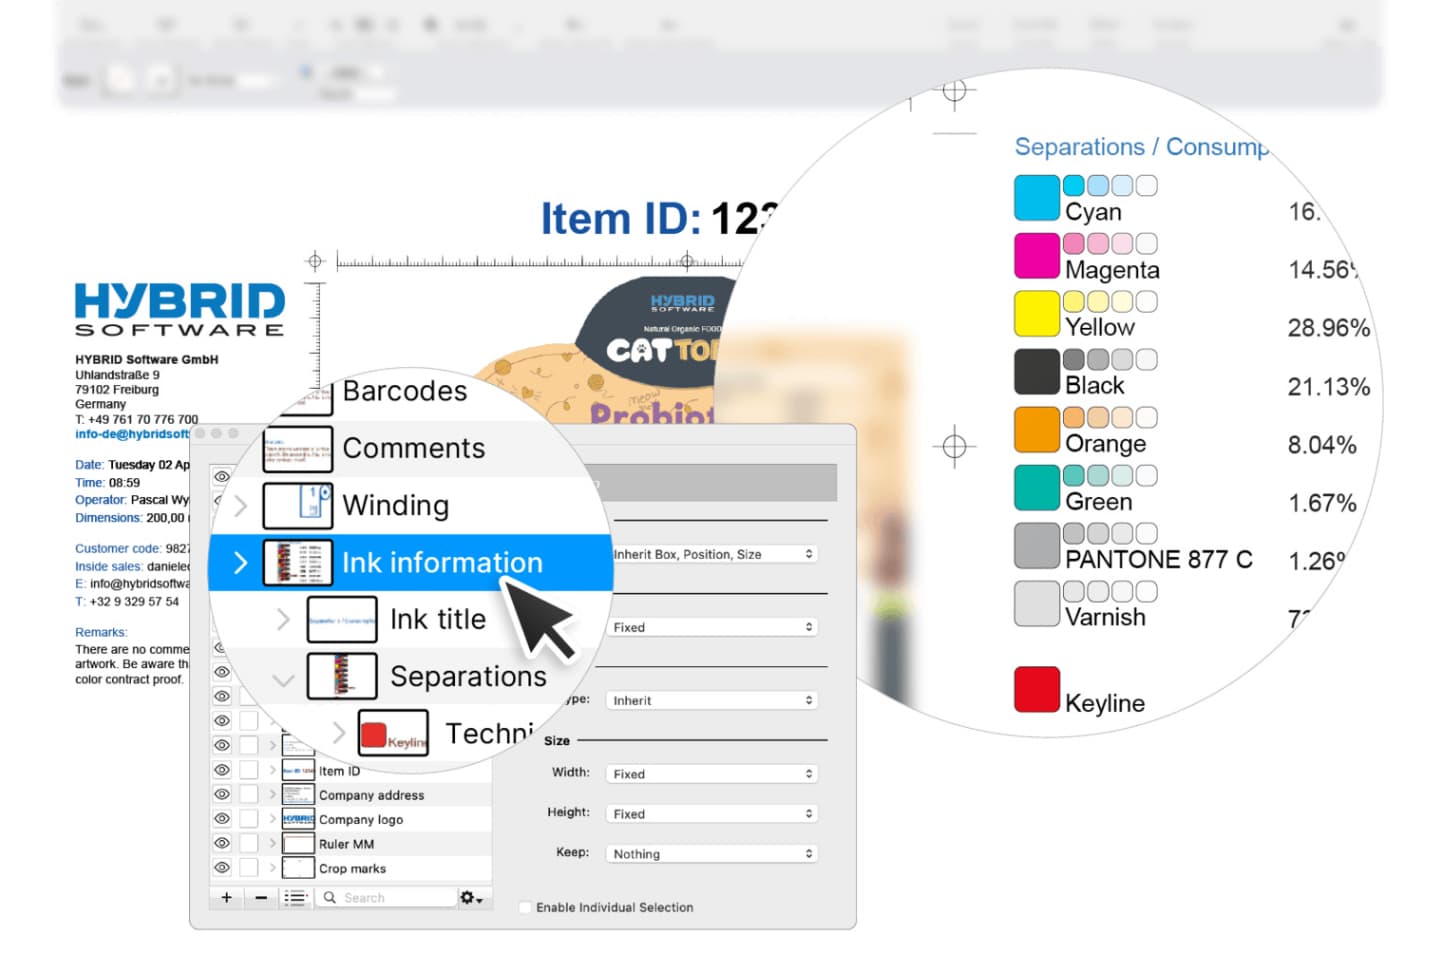The width and height of the screenshot is (1441, 962).
Task: Hide the Company address row via eye icon
Action: point(222,794)
